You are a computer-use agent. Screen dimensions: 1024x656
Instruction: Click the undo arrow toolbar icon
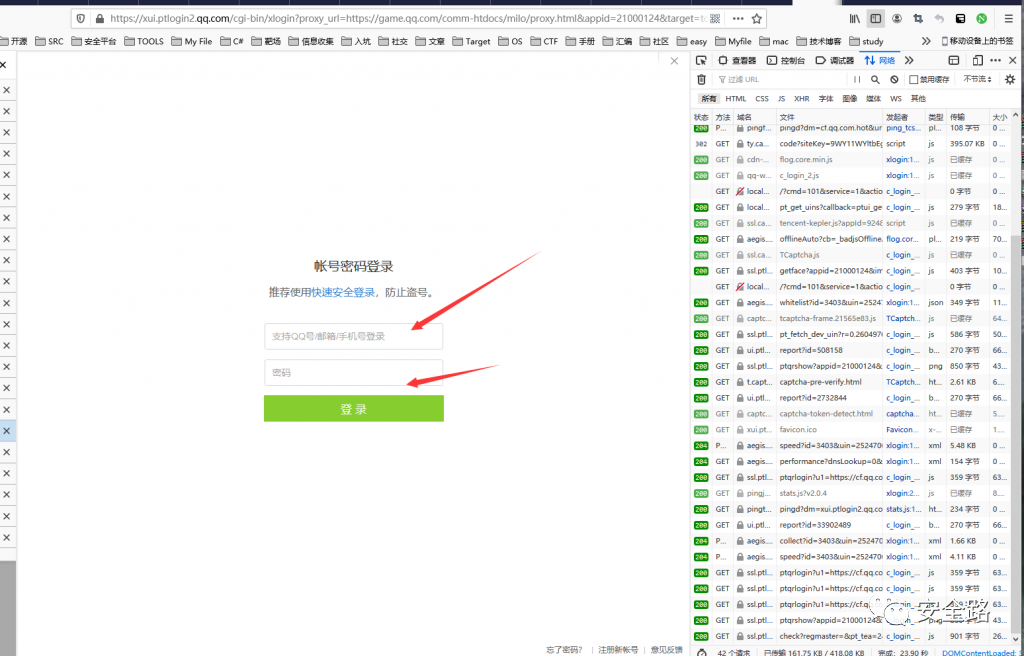[x=939, y=19]
